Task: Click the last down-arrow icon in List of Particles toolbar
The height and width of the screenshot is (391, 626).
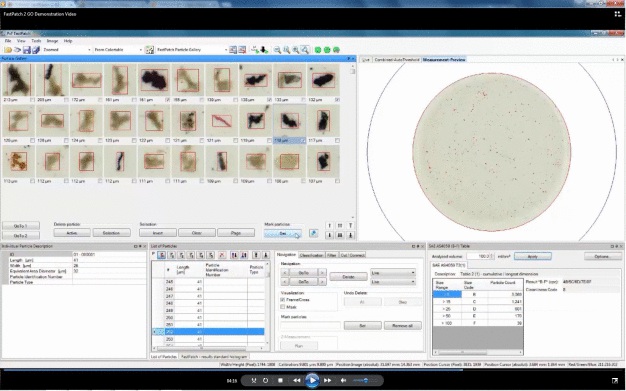Action: [x=265, y=255]
